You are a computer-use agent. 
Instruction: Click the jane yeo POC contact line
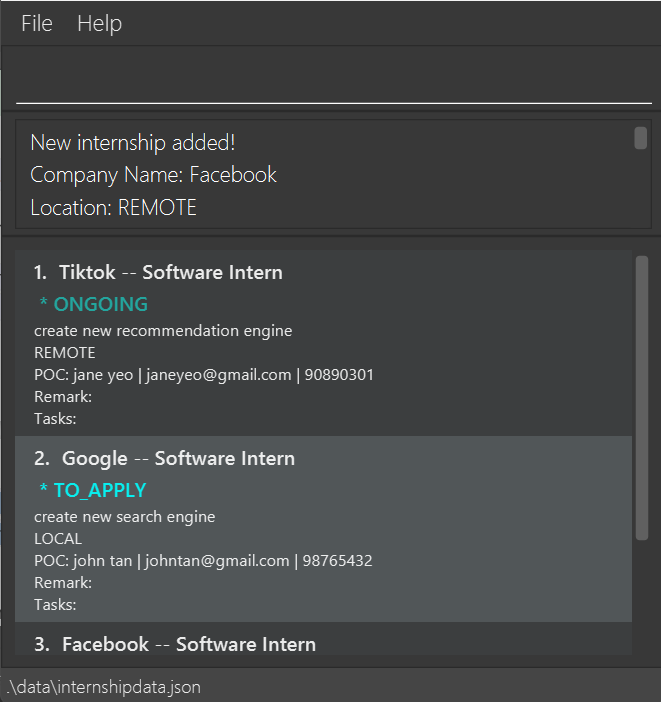204,375
